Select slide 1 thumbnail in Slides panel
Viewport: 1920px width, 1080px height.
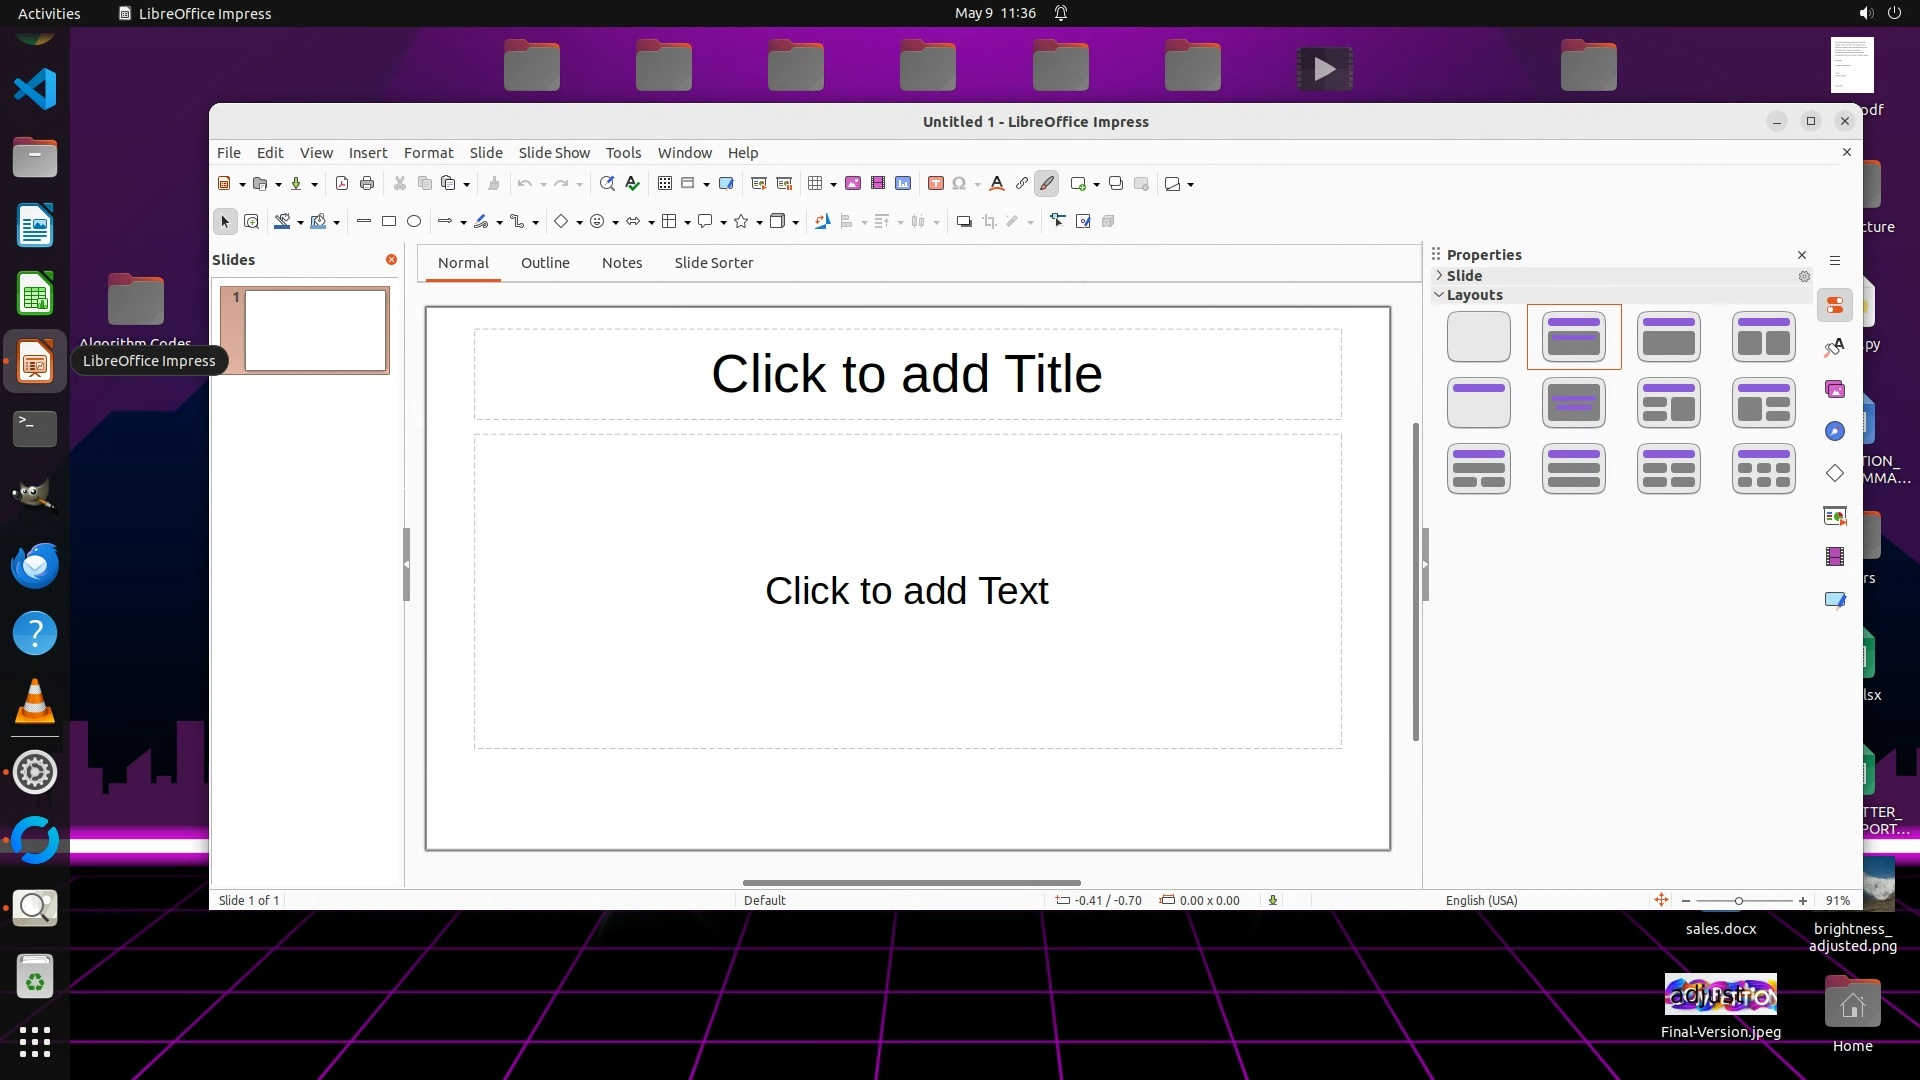point(315,330)
